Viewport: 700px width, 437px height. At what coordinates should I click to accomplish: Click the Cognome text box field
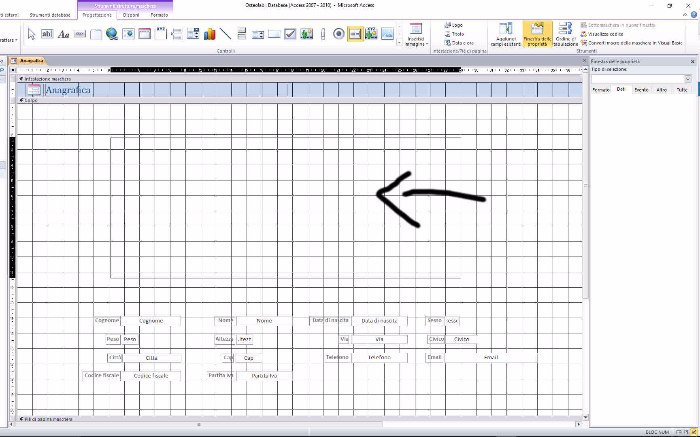[151, 320]
